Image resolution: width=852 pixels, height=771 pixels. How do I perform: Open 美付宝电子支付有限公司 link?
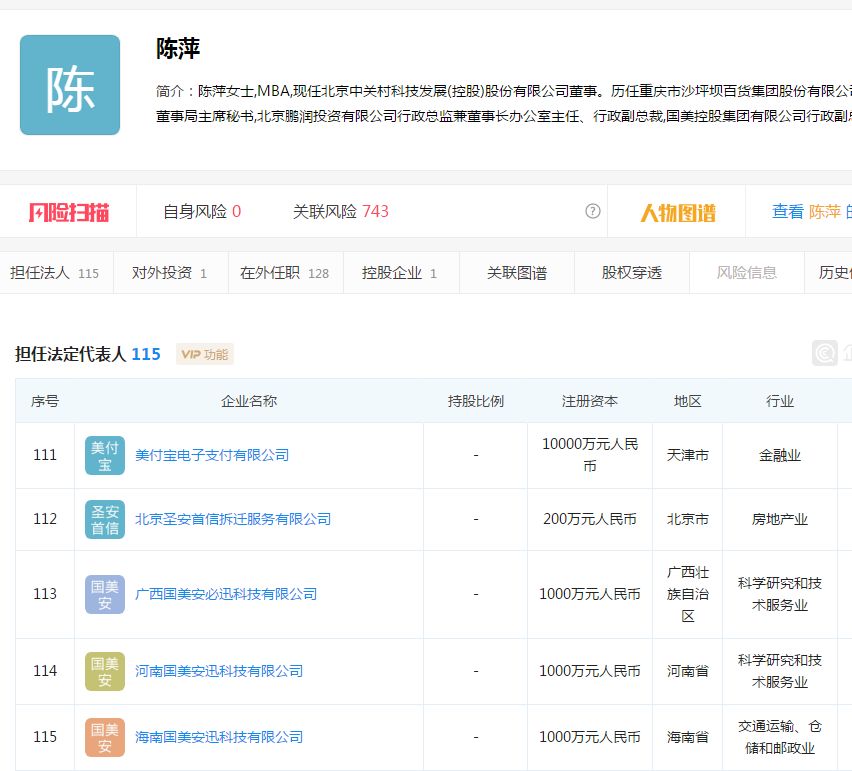pyautogui.click(x=212, y=455)
